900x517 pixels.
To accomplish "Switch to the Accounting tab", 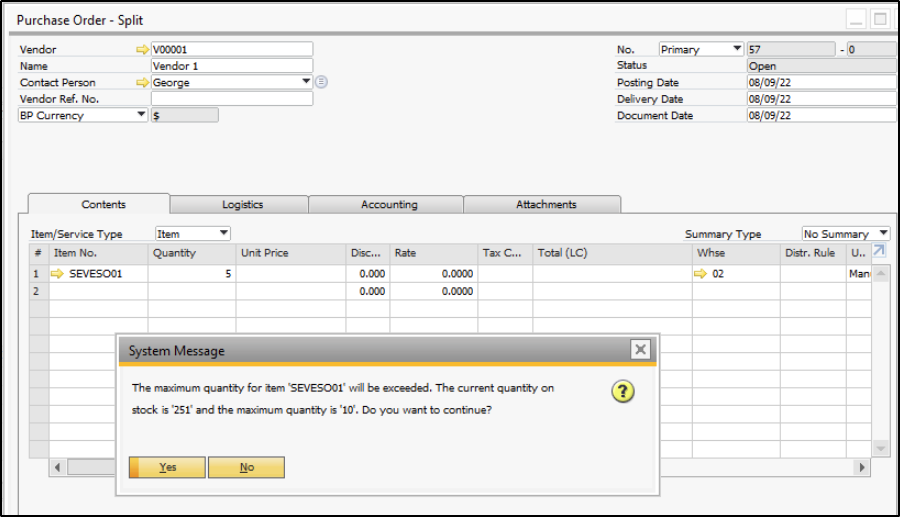I will [389, 204].
